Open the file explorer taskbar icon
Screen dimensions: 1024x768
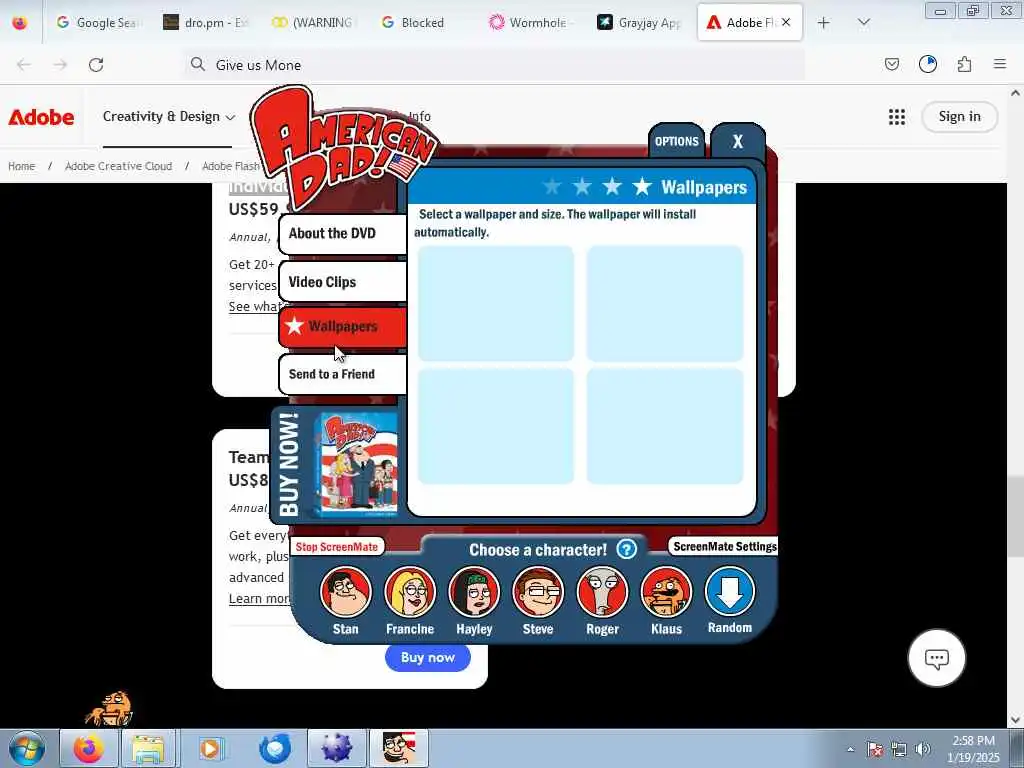(x=148, y=748)
